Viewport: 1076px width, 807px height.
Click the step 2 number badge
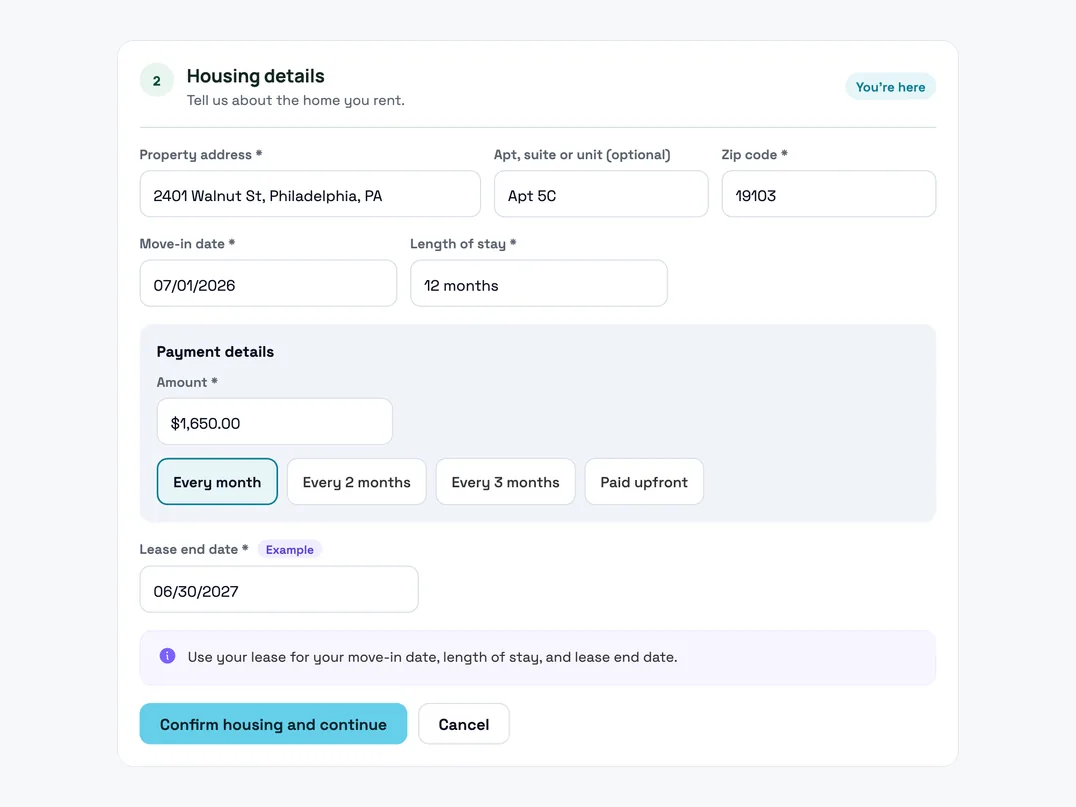click(x=156, y=80)
